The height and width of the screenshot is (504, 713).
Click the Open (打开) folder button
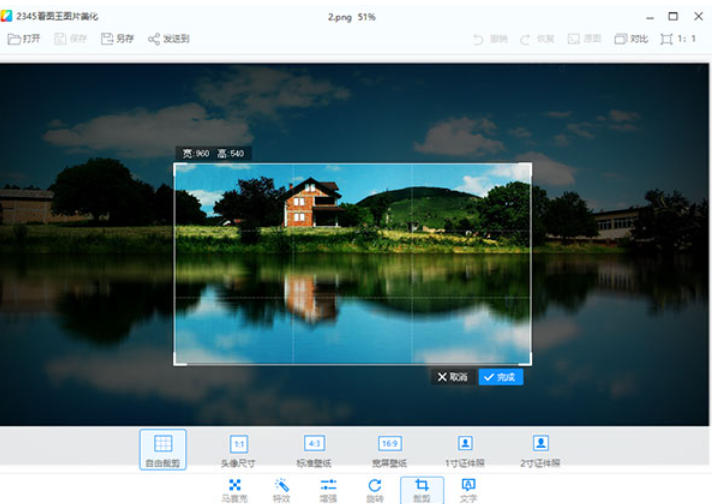click(25, 39)
